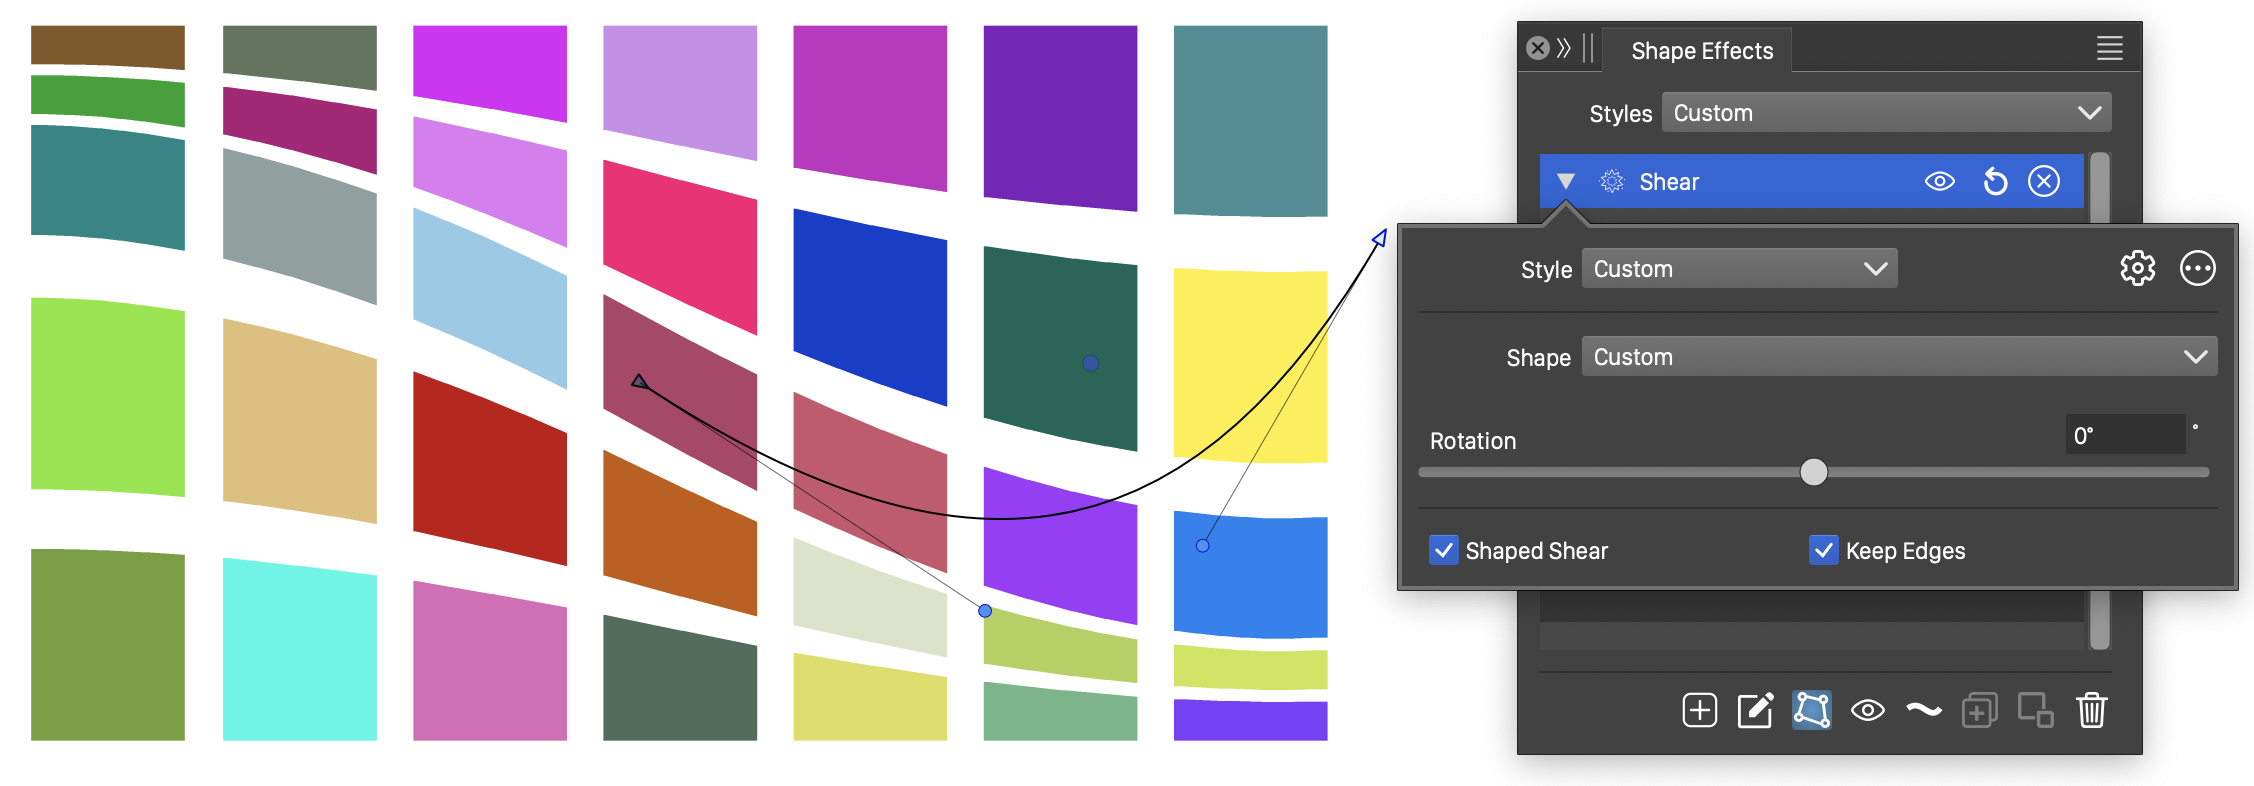This screenshot has width=2254, height=786.
Task: Click the trash icon to delete effect
Action: (x=2091, y=710)
